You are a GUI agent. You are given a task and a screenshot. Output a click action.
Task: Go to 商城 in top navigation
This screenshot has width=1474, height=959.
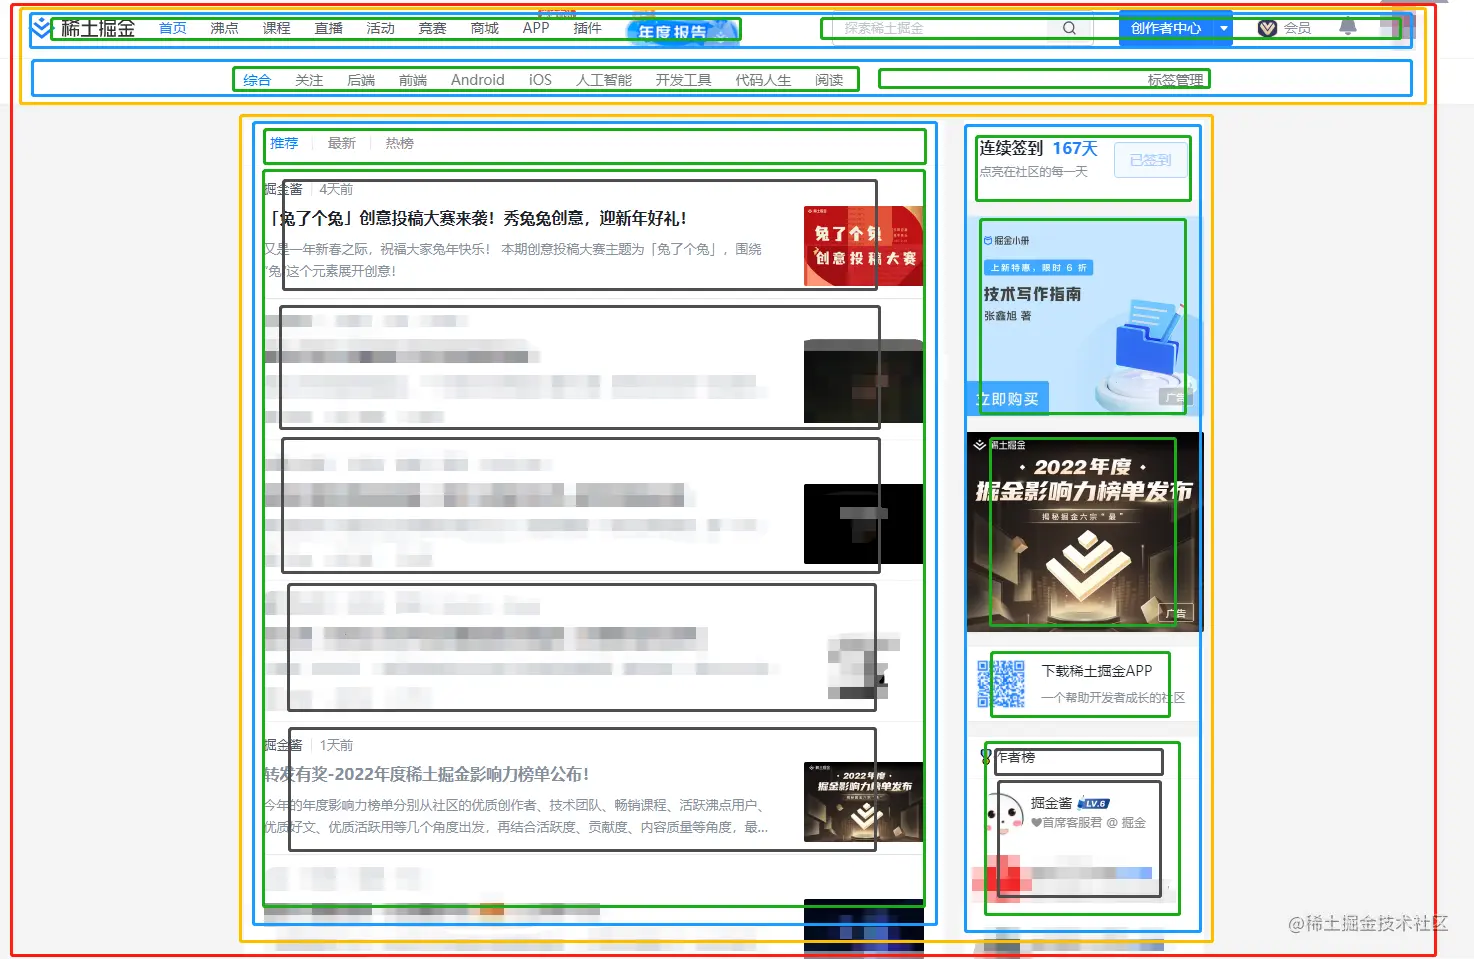(x=485, y=28)
